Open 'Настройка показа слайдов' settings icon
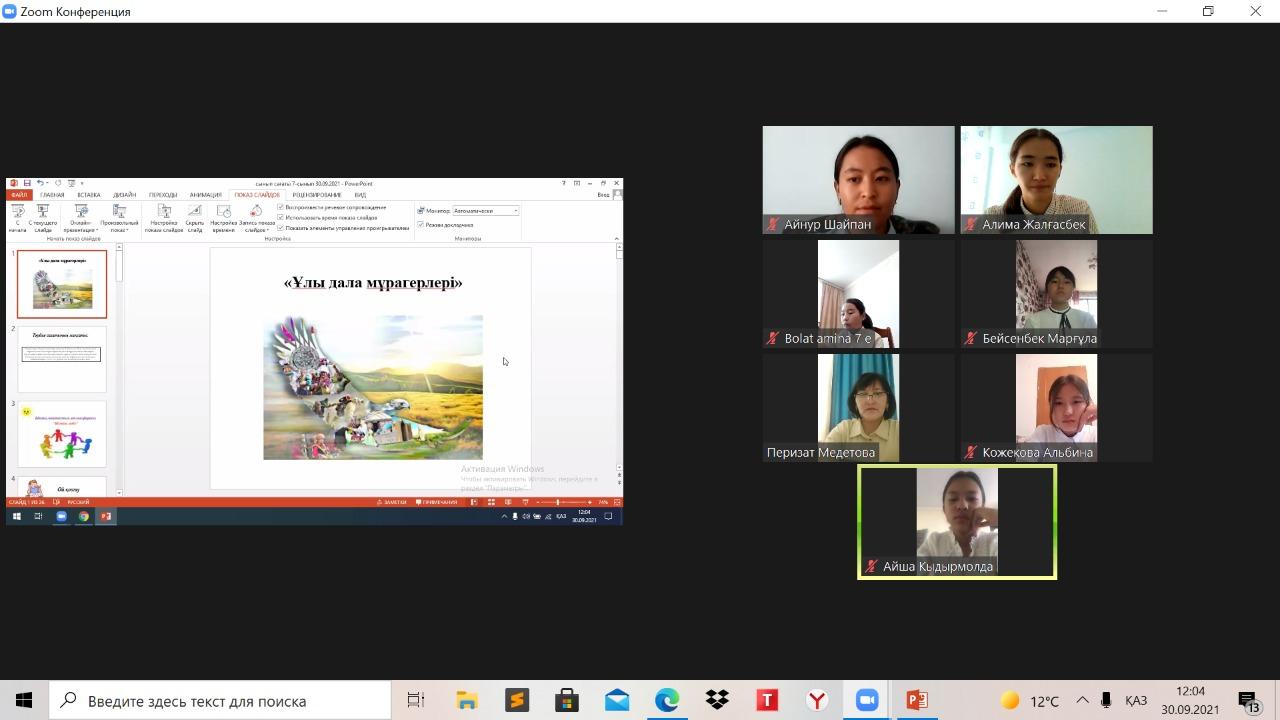The image size is (1280, 720). 164,212
